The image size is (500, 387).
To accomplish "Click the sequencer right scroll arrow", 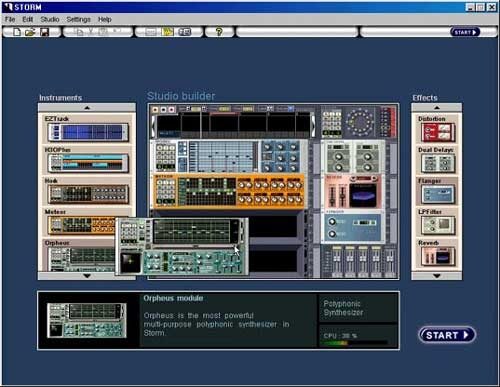I will [x=313, y=126].
